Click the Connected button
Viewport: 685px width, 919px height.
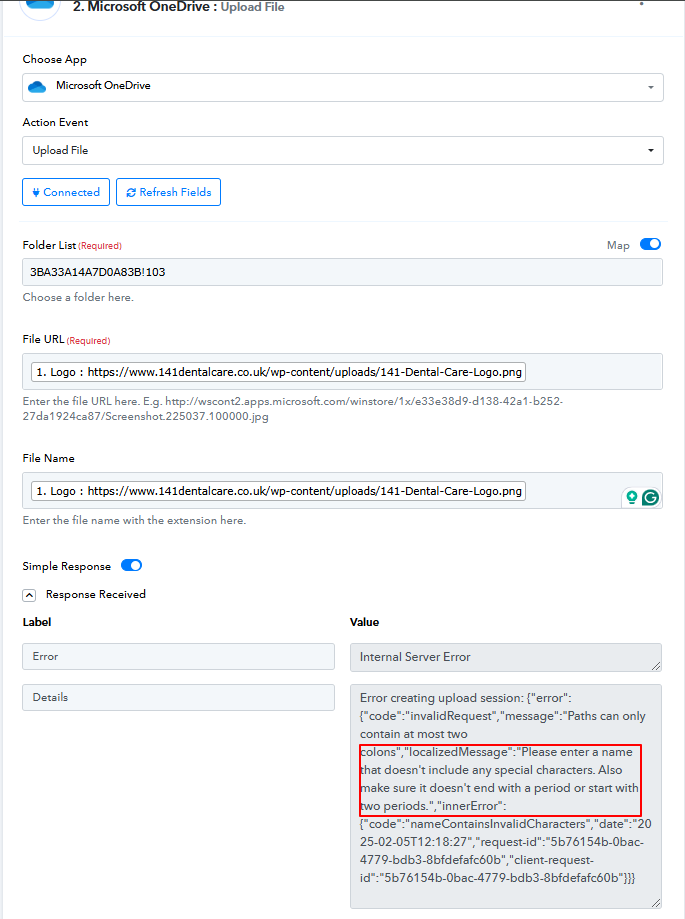click(66, 192)
